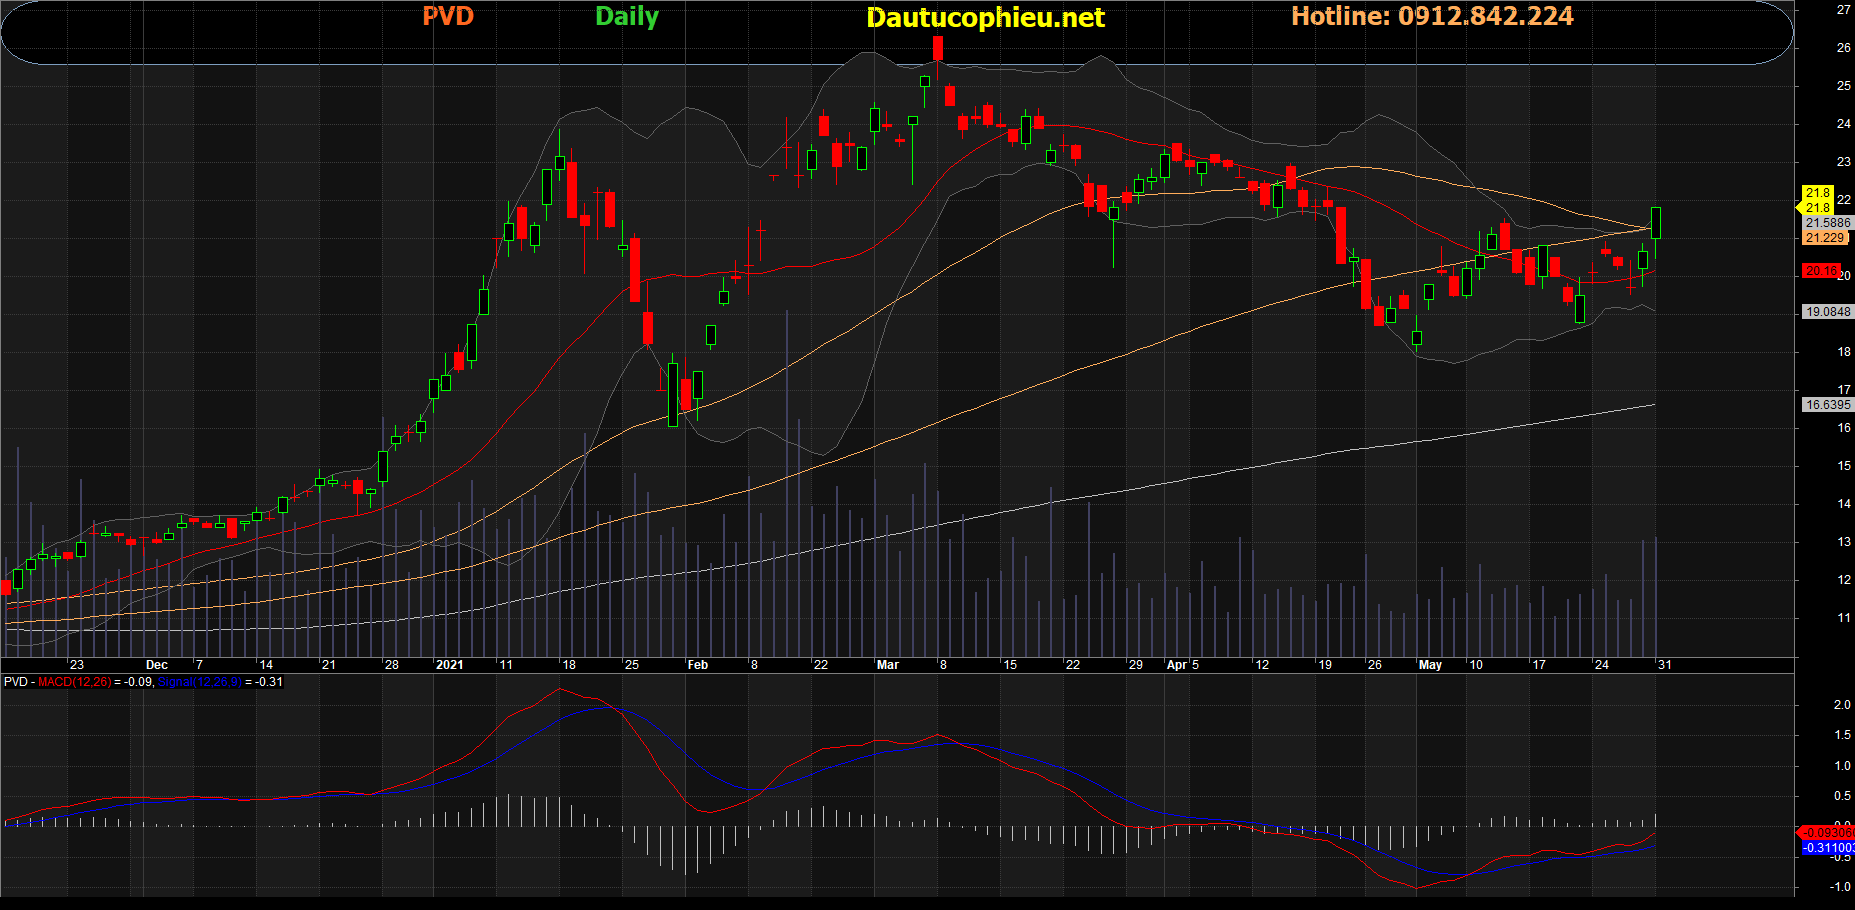Image resolution: width=1855 pixels, height=910 pixels.
Task: Click the blue -0.311003 signal value tag
Action: coord(1827,848)
